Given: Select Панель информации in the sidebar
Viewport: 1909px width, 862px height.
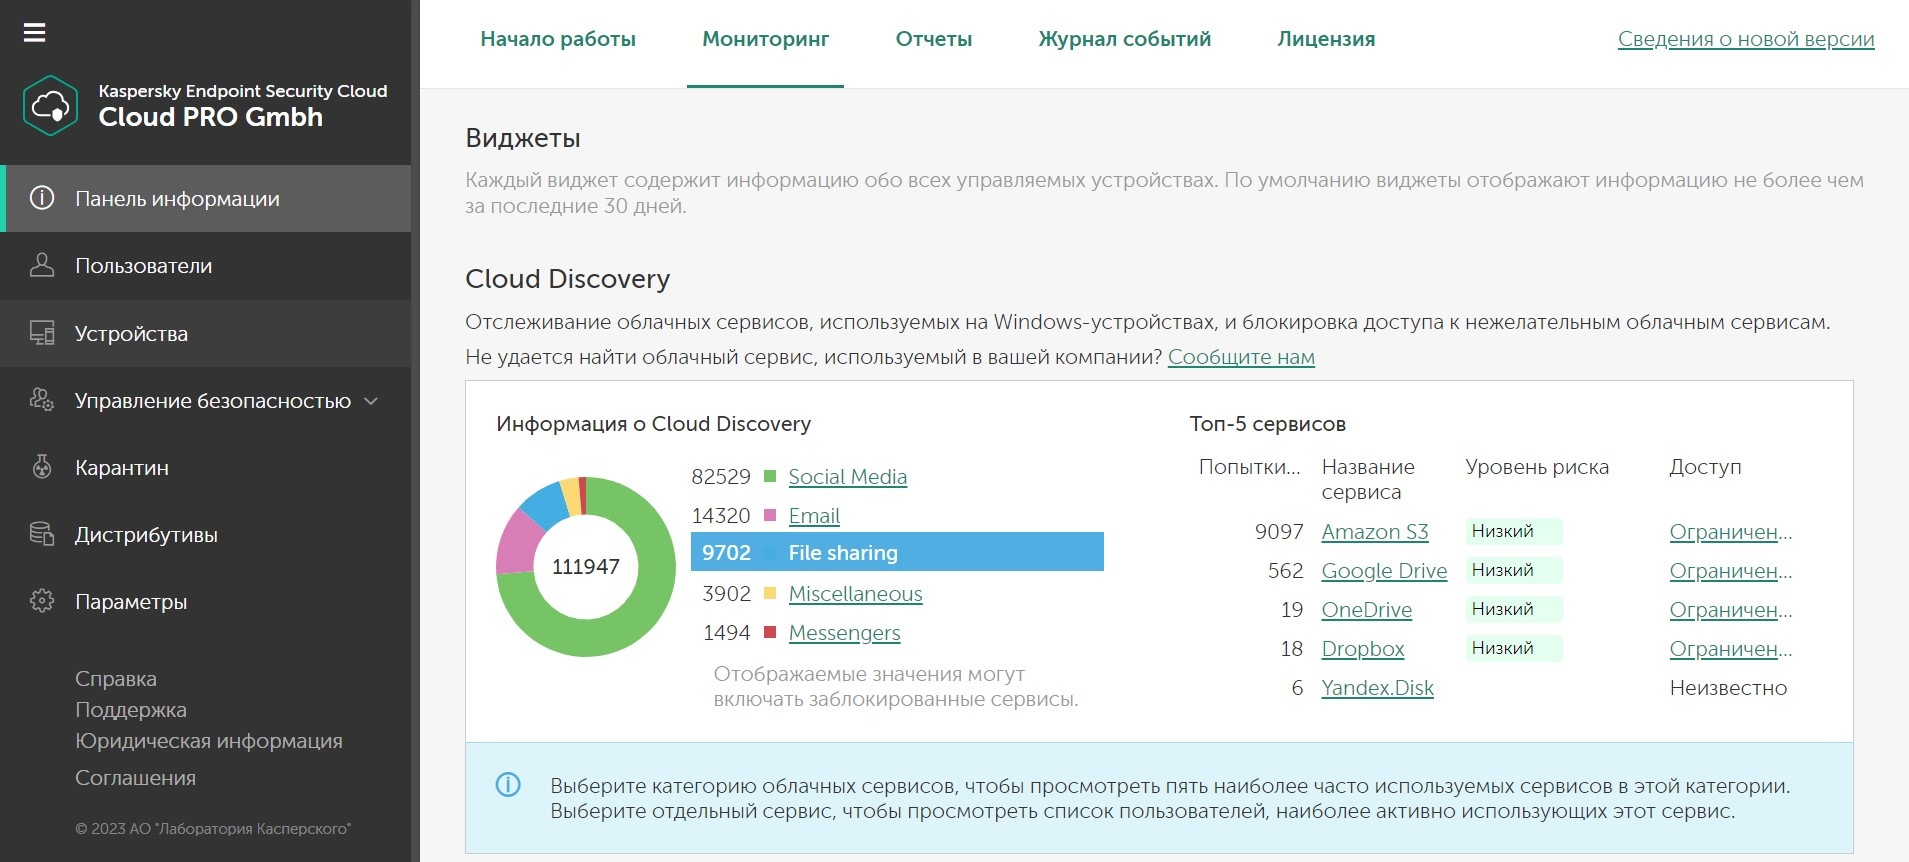Looking at the screenshot, I should 205,198.
